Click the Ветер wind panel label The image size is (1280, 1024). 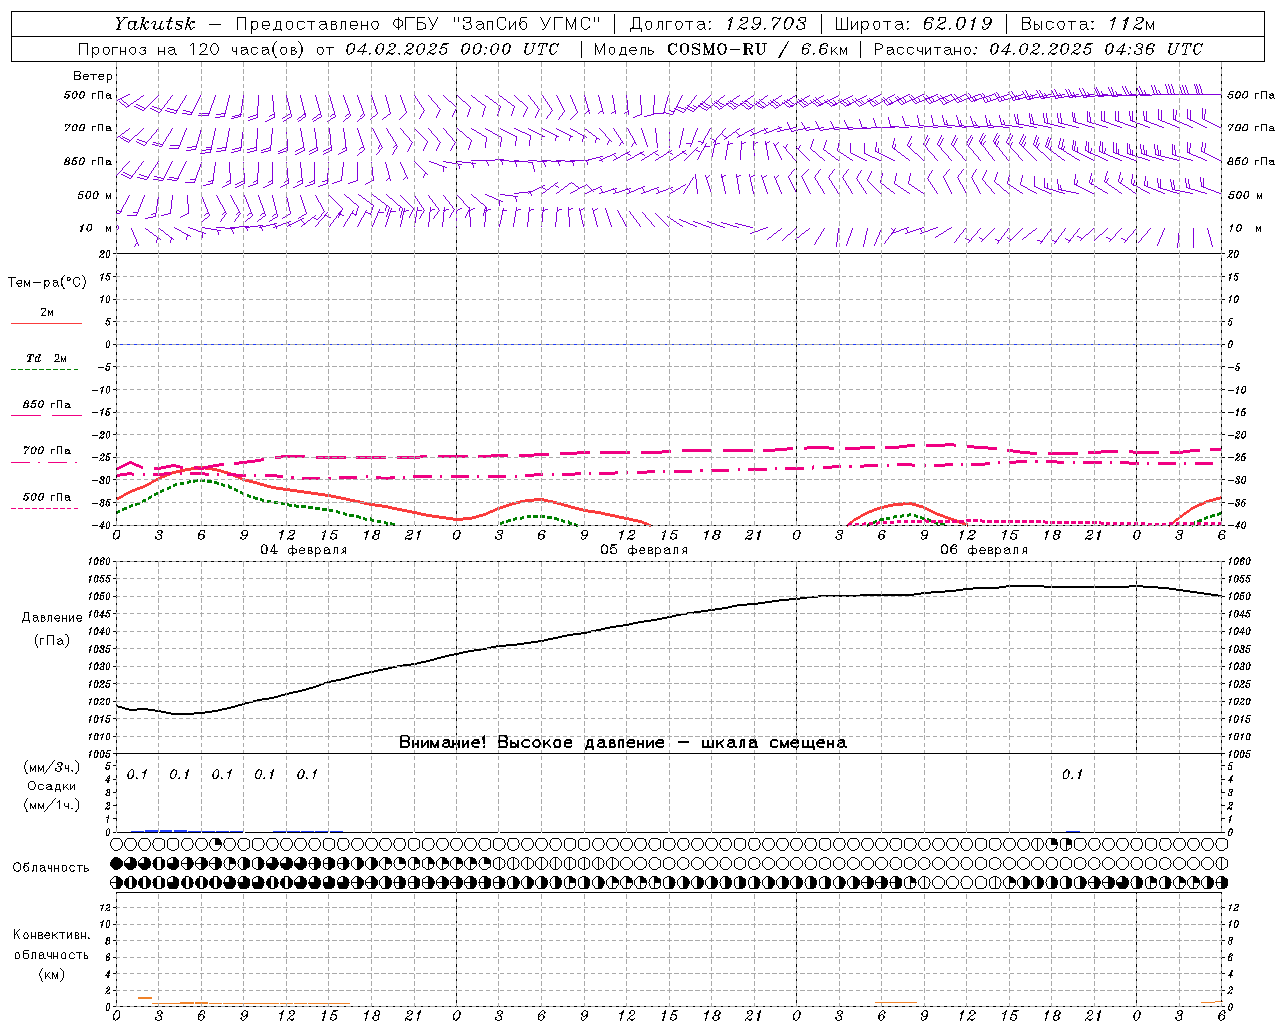pyautogui.click(x=93, y=76)
